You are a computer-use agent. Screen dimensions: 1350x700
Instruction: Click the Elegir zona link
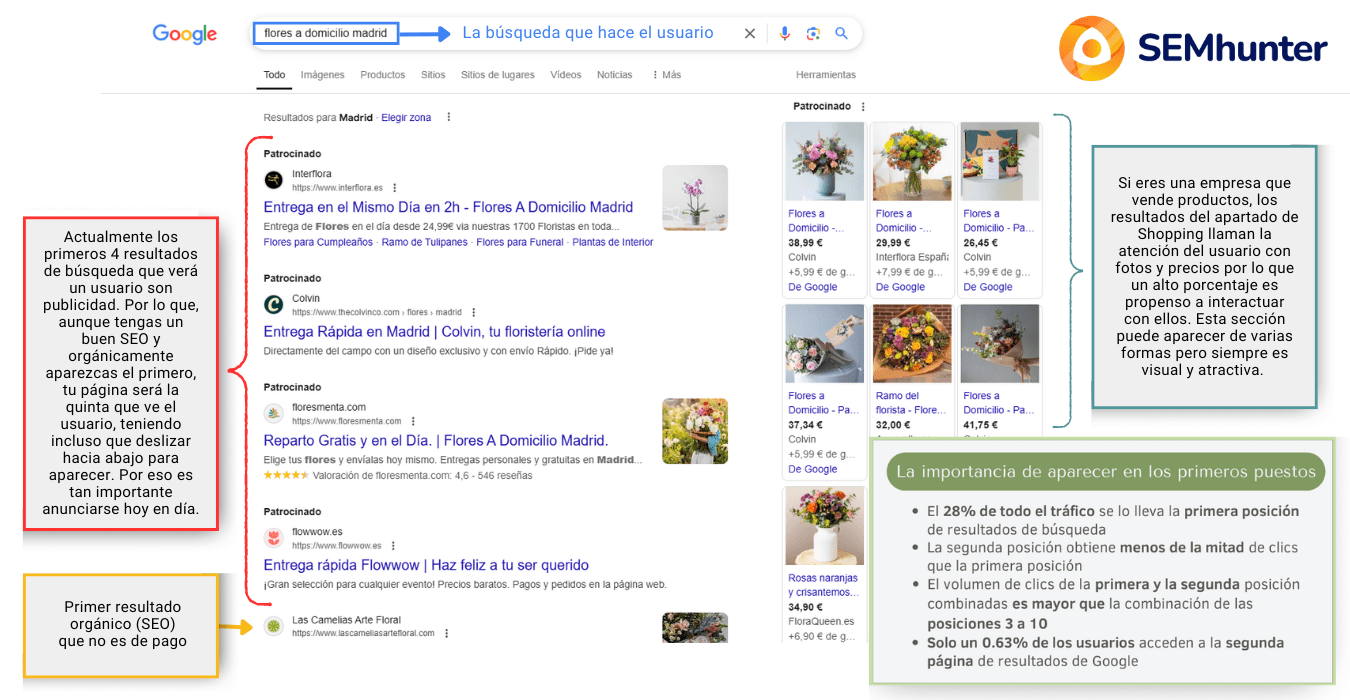tap(406, 118)
